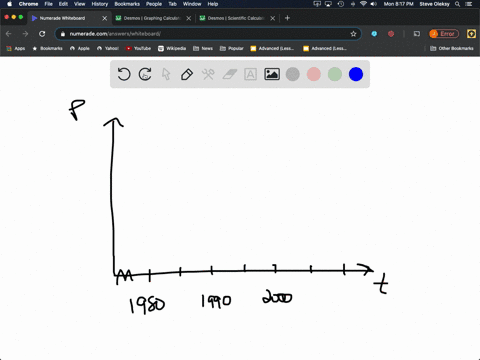Screen dimensions: 480x360
Task: Click the profile Error button
Action: pos(444,34)
